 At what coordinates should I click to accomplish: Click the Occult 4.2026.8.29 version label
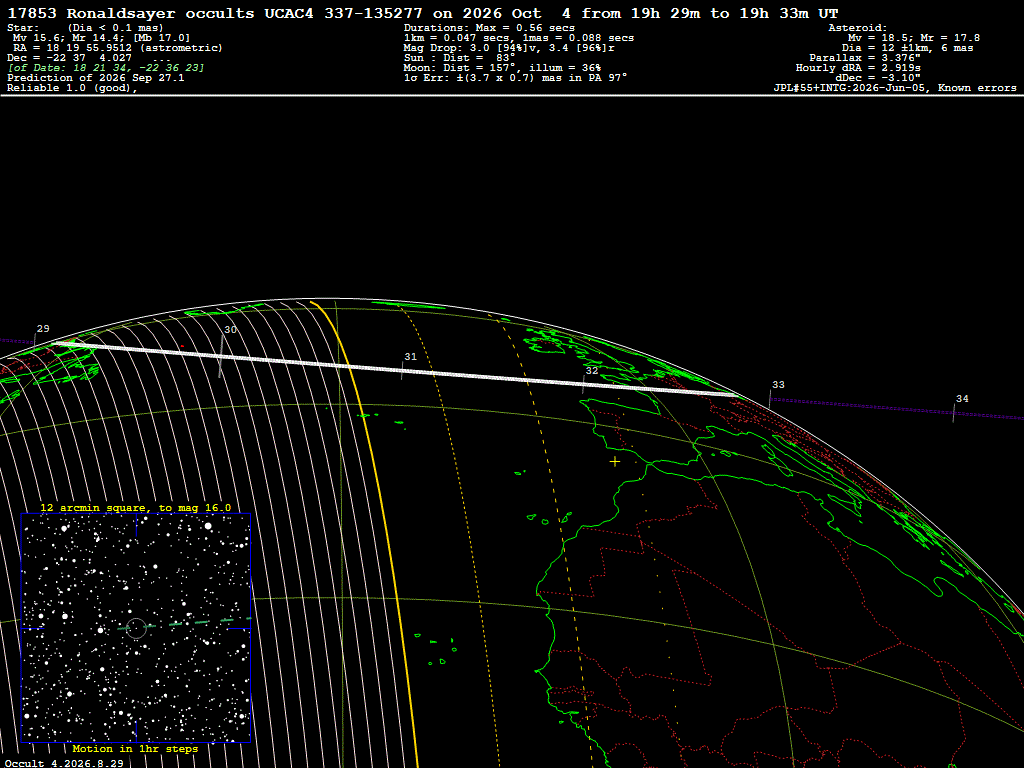[65, 763]
